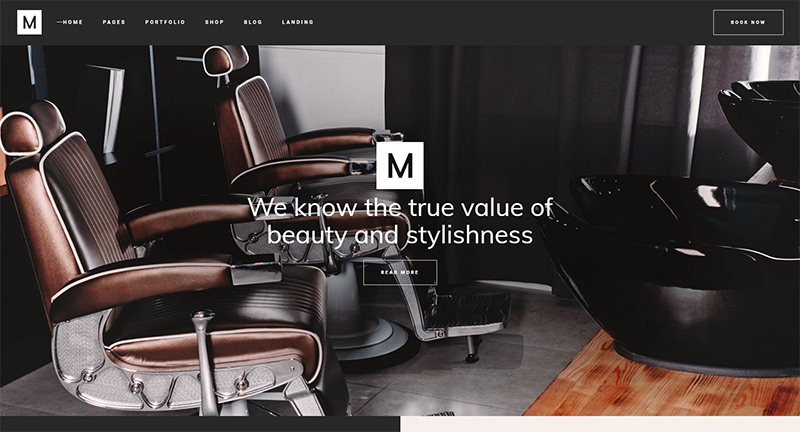Click the large white M logo on hero image

(x=400, y=166)
